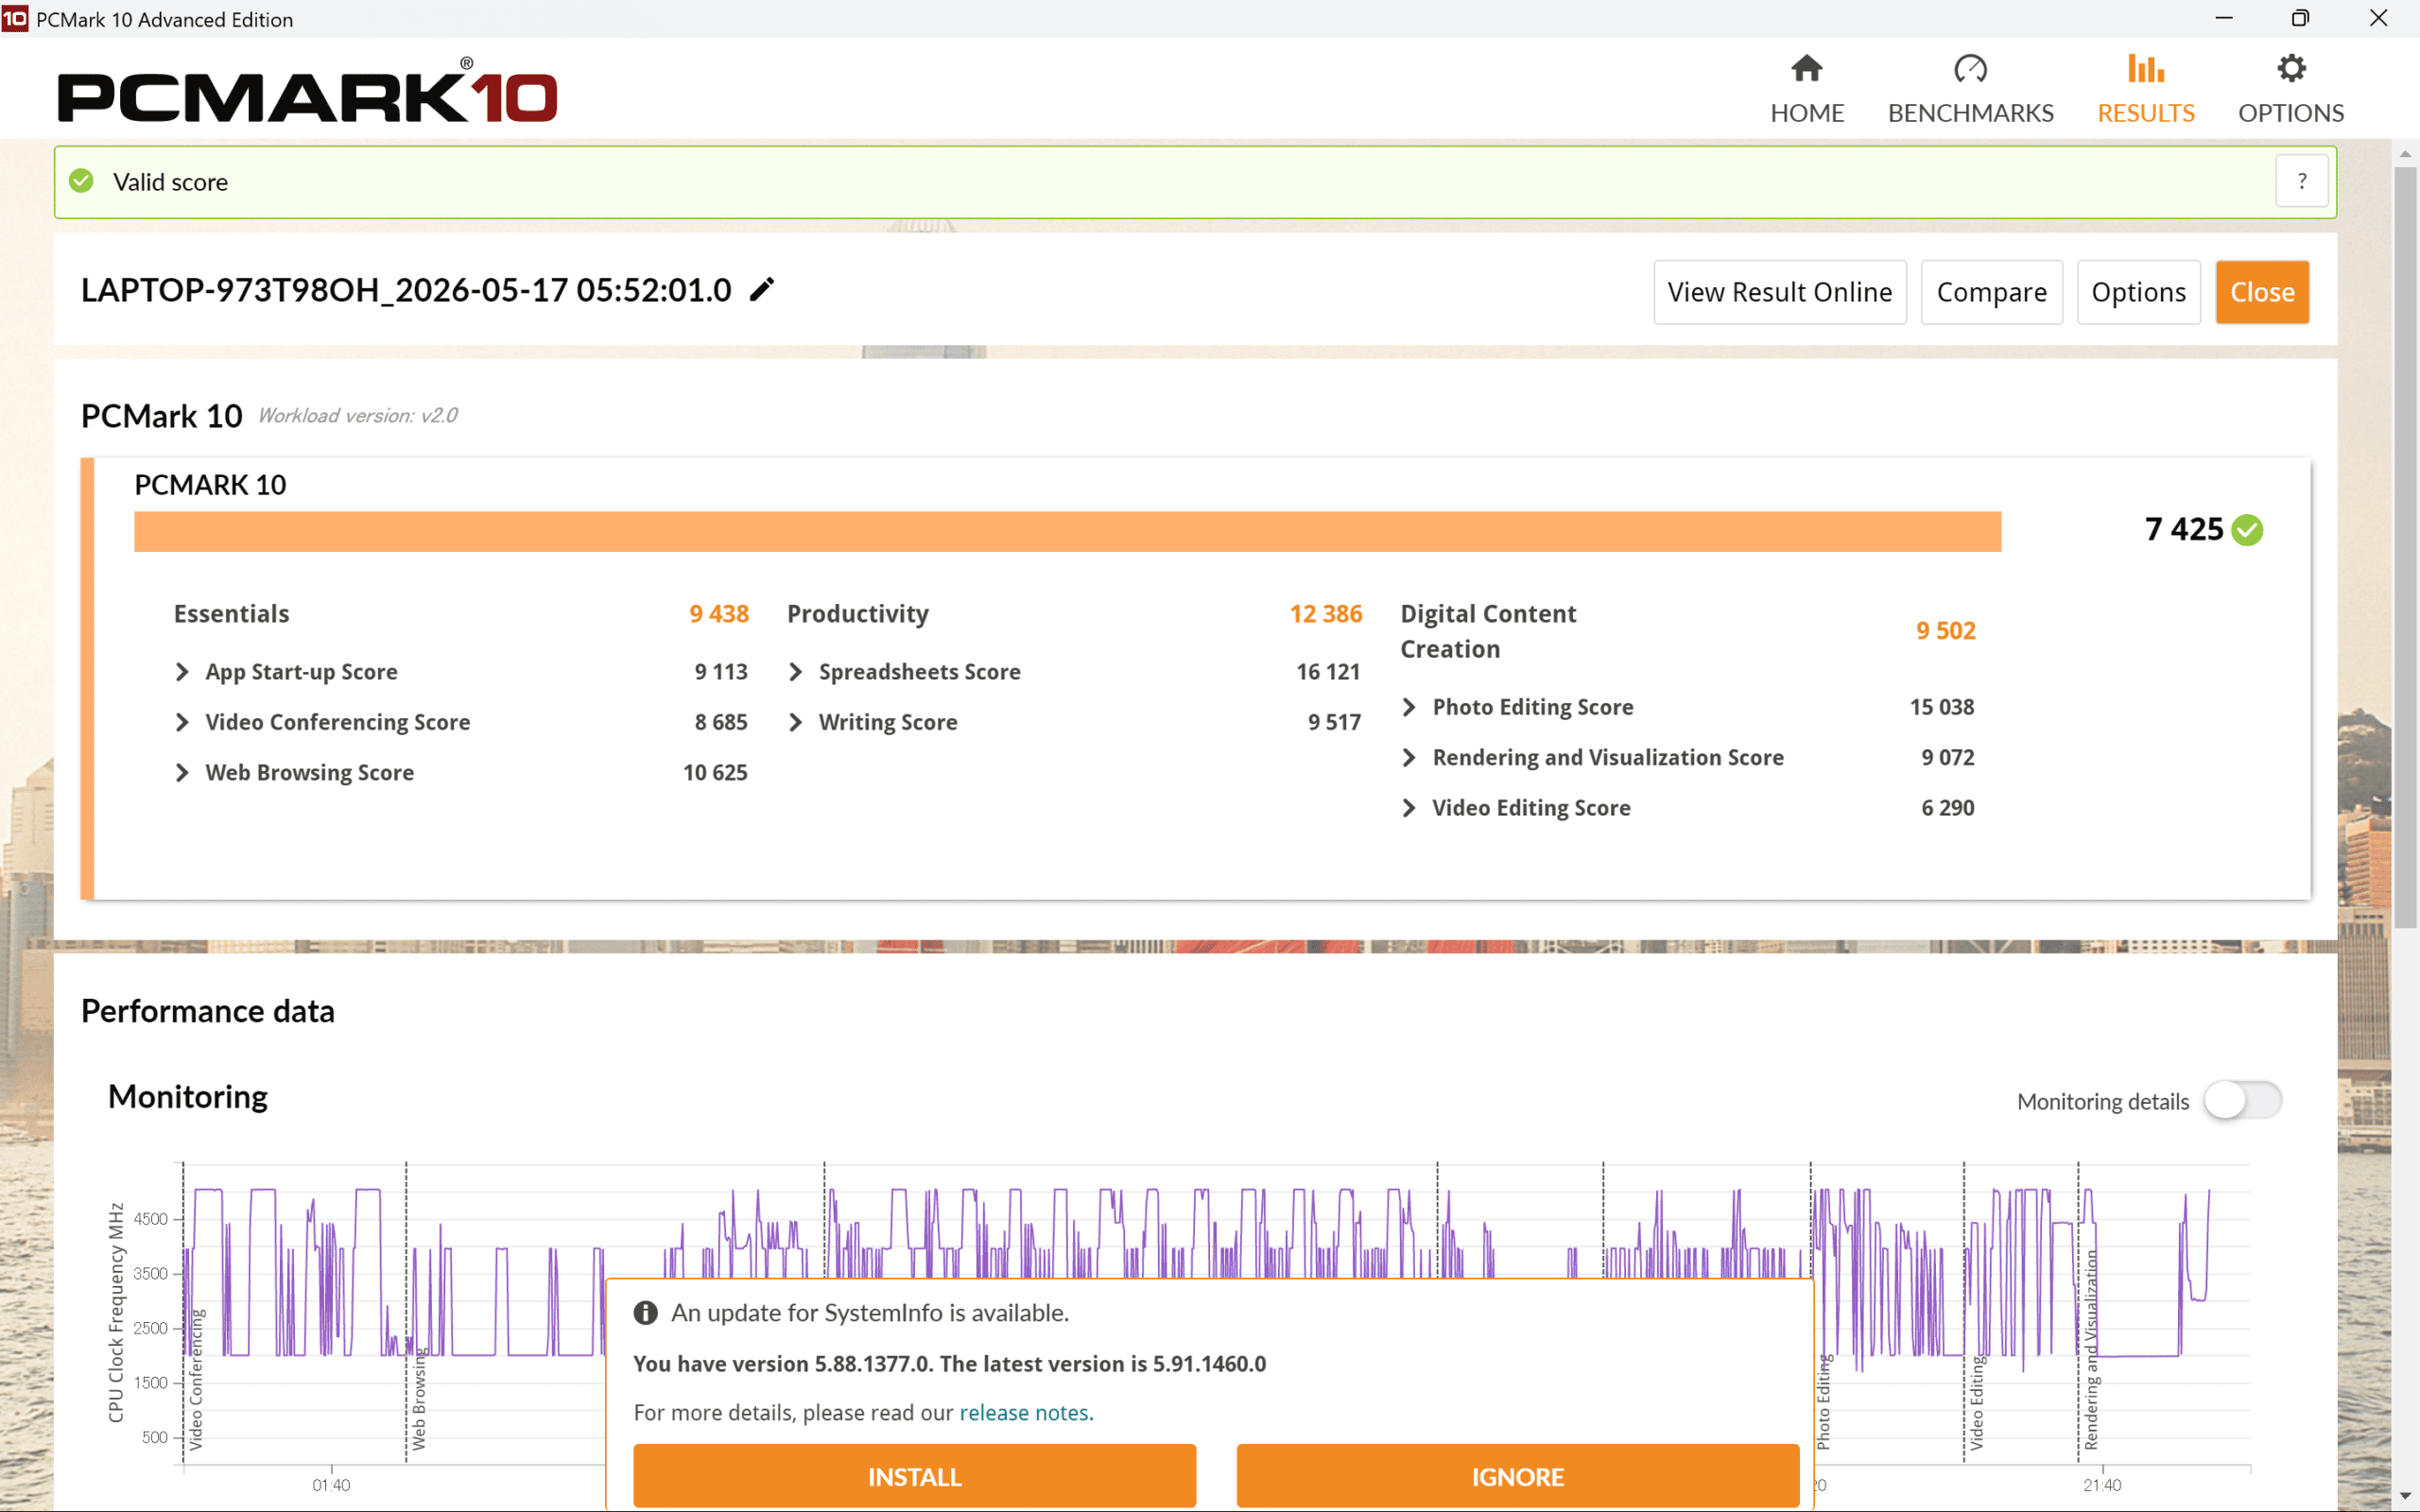Click the Video Editing score value 6 290
Viewport: 2420px width, 1512px height.
tap(1948, 807)
